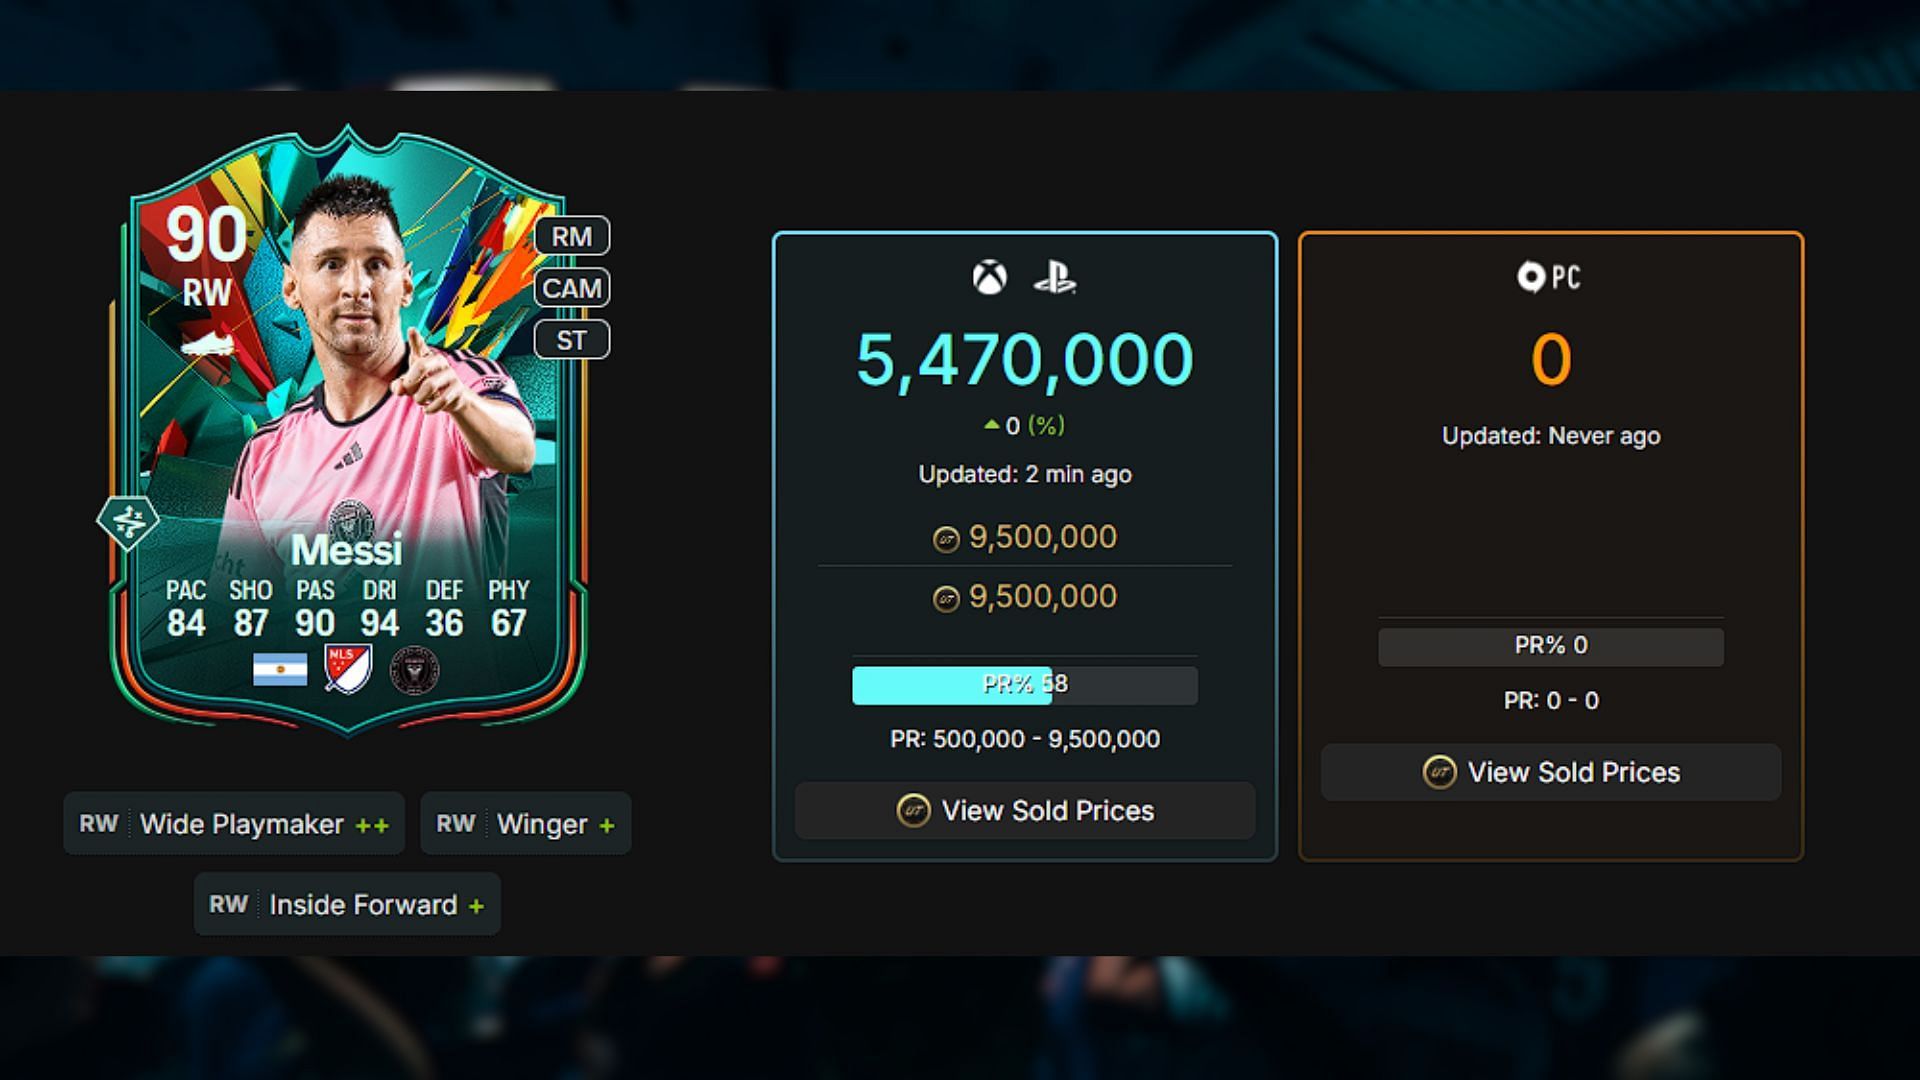Click the MLS league badge
Image resolution: width=1920 pixels, height=1080 pixels.
pyautogui.click(x=348, y=669)
